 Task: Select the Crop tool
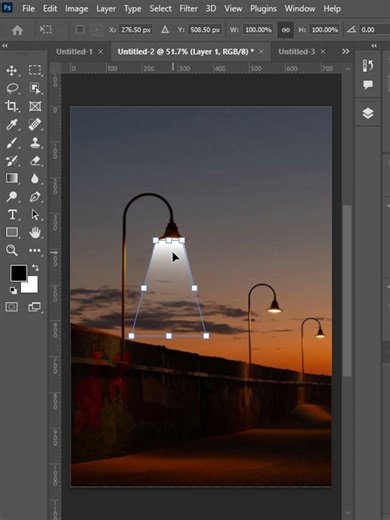pos(12,106)
